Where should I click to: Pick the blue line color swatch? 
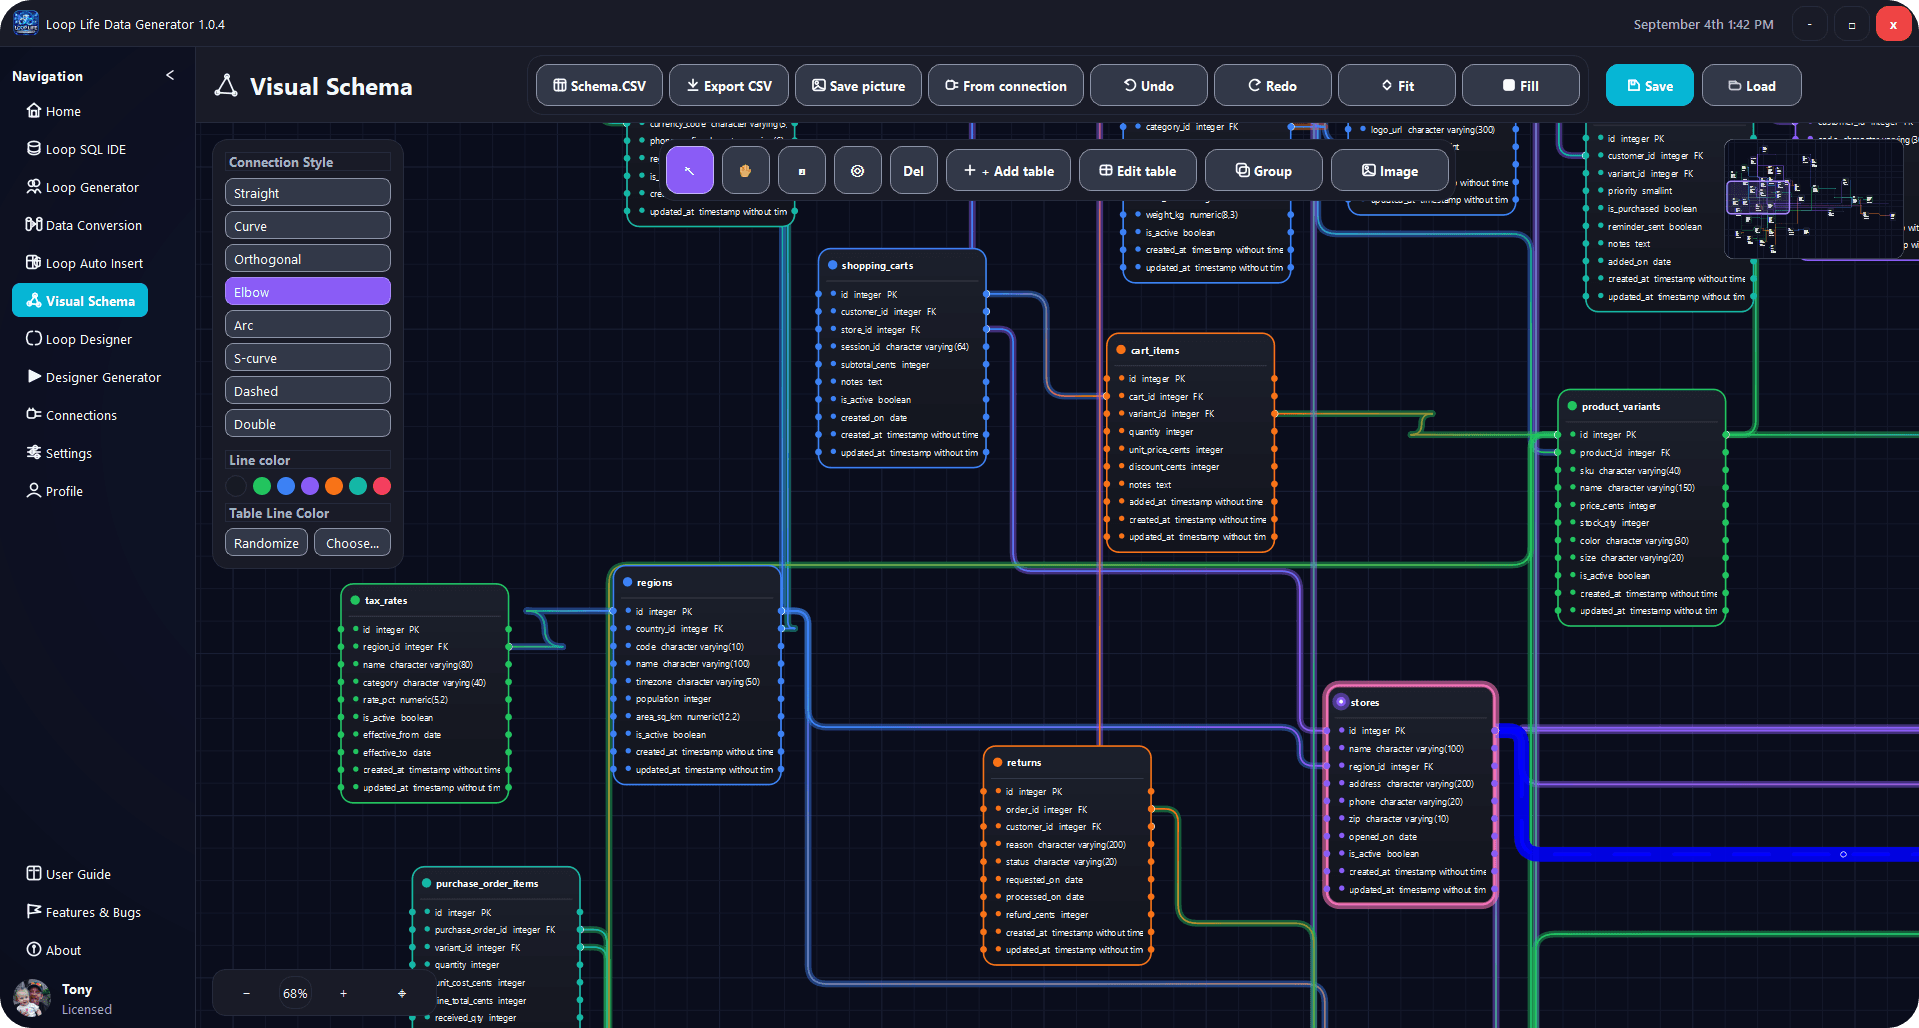point(286,486)
